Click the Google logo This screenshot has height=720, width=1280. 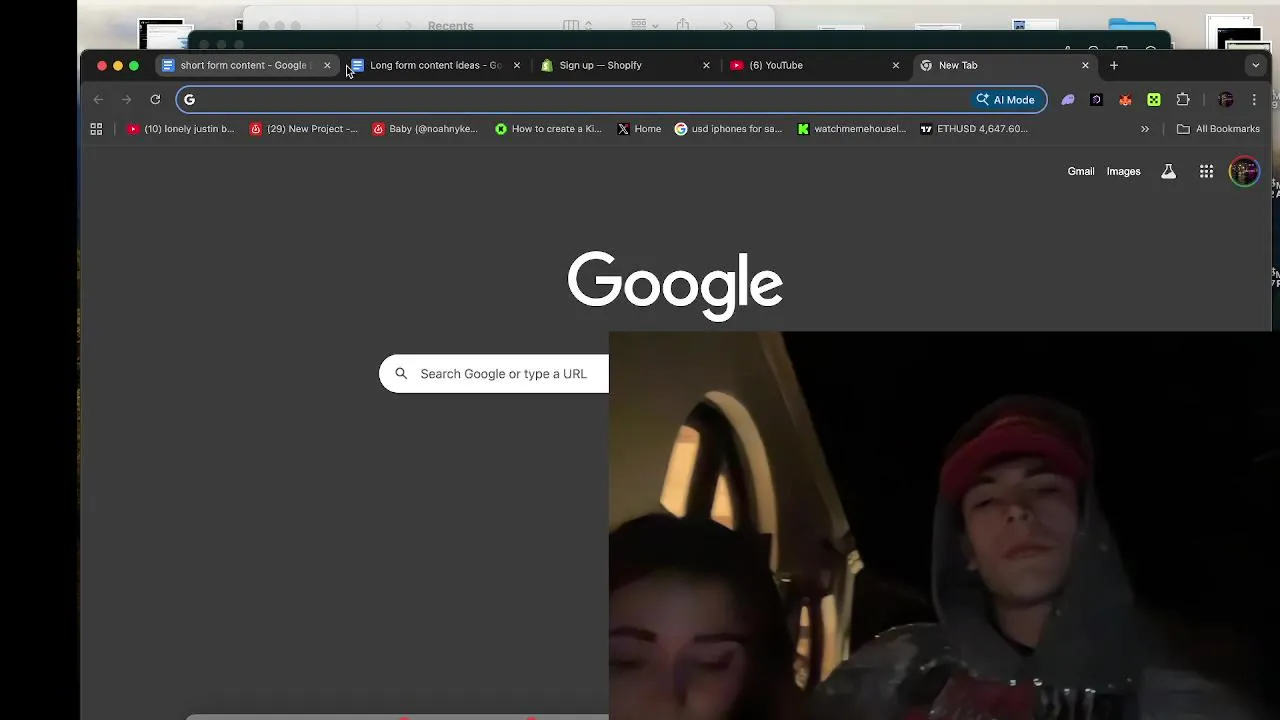tap(675, 286)
